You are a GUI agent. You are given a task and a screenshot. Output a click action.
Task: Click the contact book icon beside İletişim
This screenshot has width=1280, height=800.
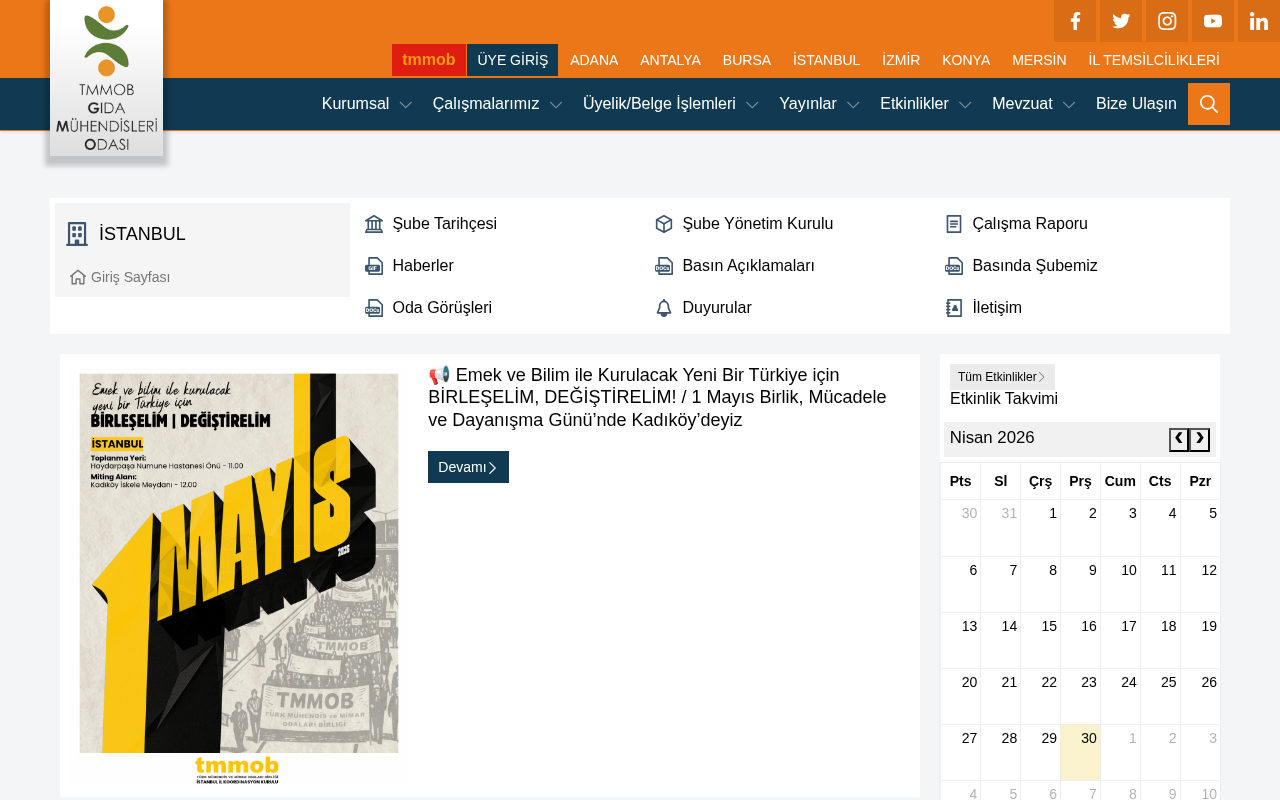click(954, 308)
